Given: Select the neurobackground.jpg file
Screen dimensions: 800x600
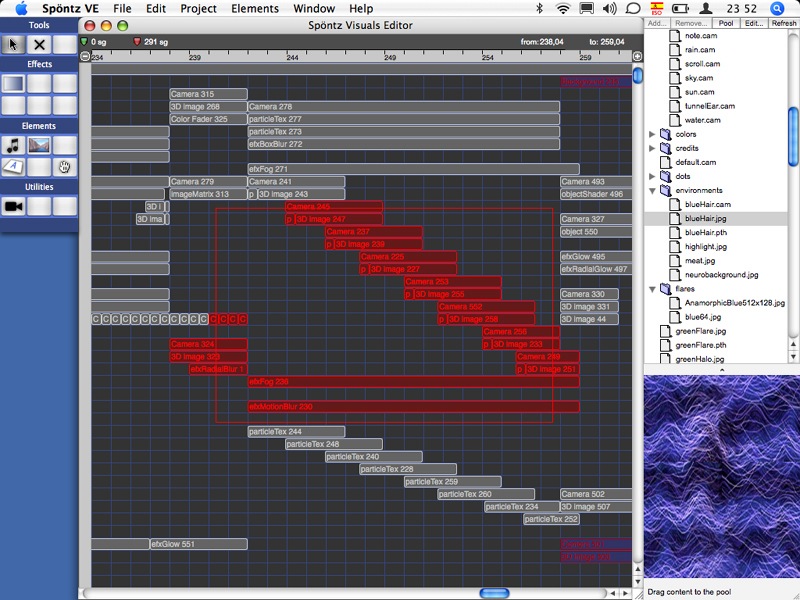Looking at the screenshot, I should pyautogui.click(x=721, y=274).
